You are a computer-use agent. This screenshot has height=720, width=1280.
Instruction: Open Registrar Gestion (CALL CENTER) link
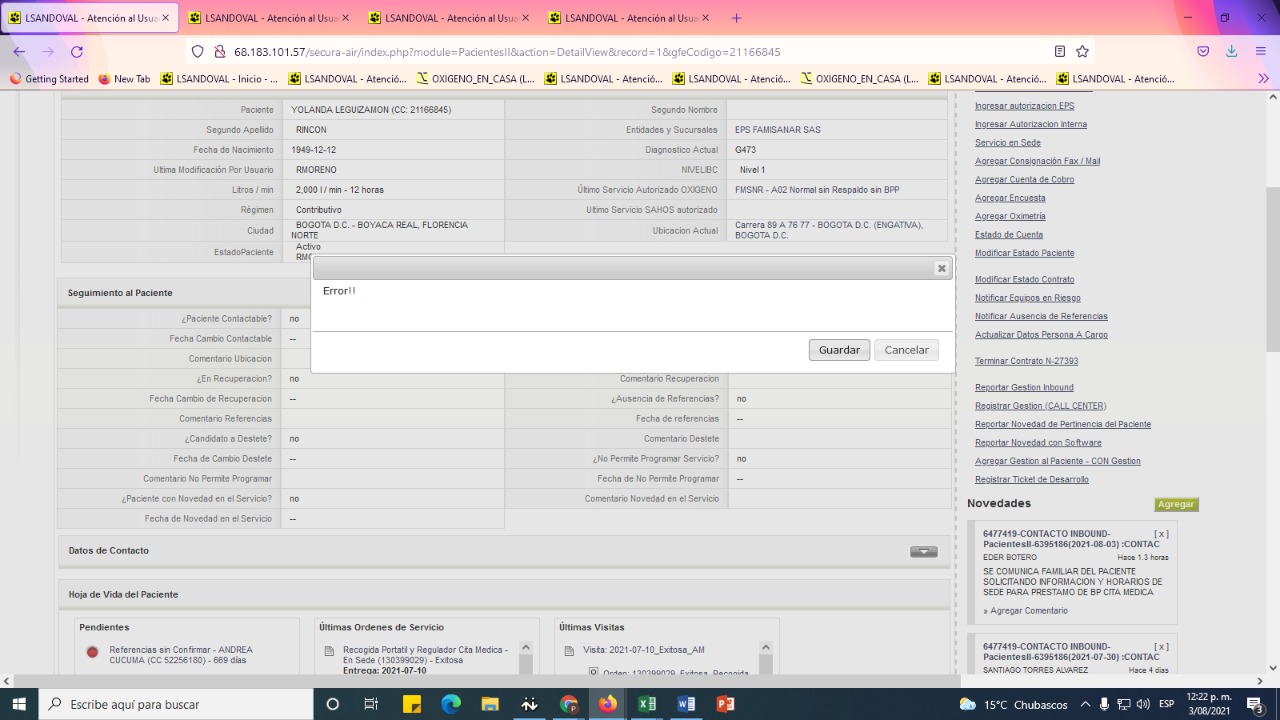pos(1041,406)
